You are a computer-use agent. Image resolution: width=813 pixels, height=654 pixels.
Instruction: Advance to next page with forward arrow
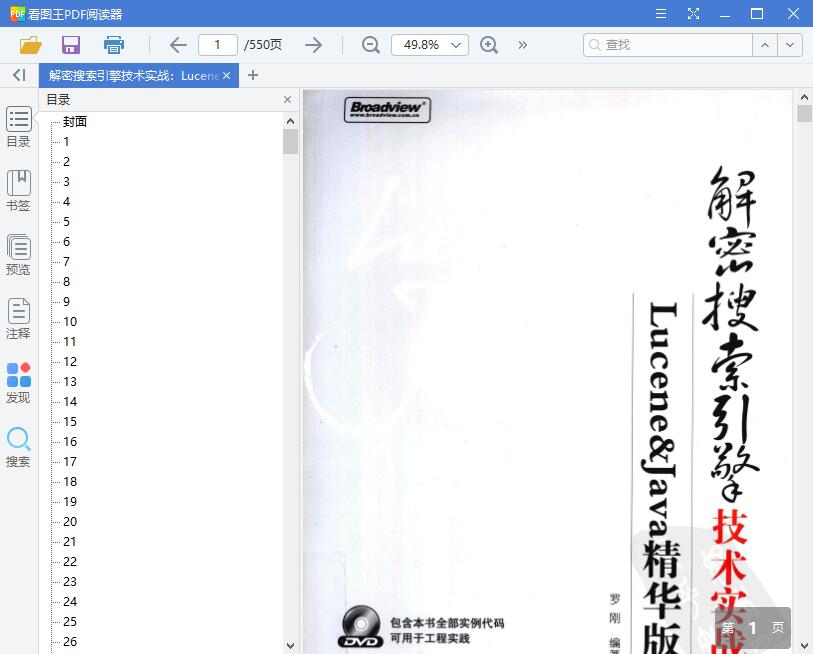[313, 44]
